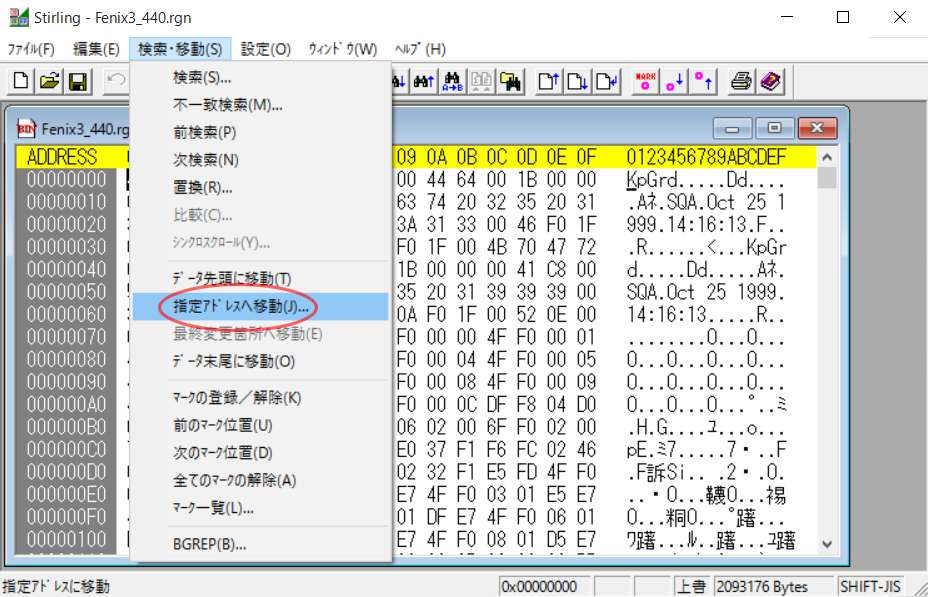
Task: Select 全てのマークの解除(A) menu item
Action: tap(260, 480)
